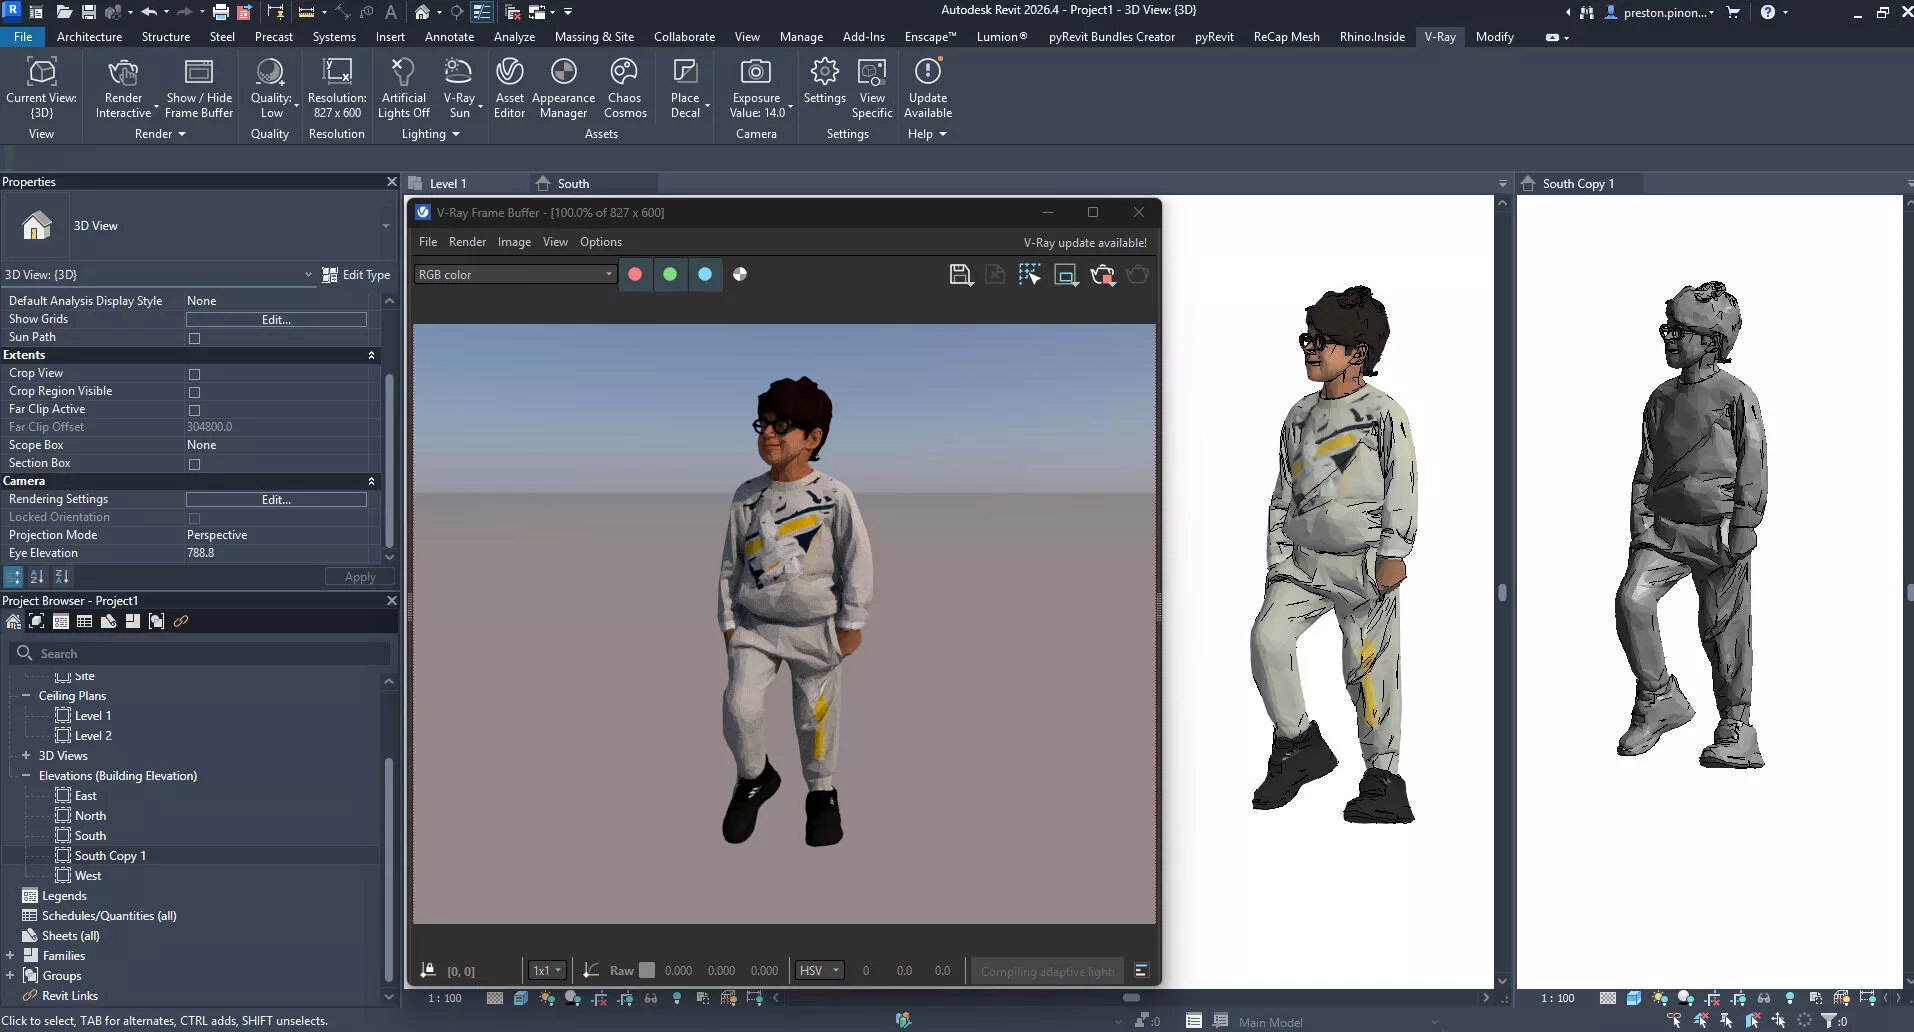Select West elevation in Project Browser
1914x1032 pixels.
tap(88, 875)
